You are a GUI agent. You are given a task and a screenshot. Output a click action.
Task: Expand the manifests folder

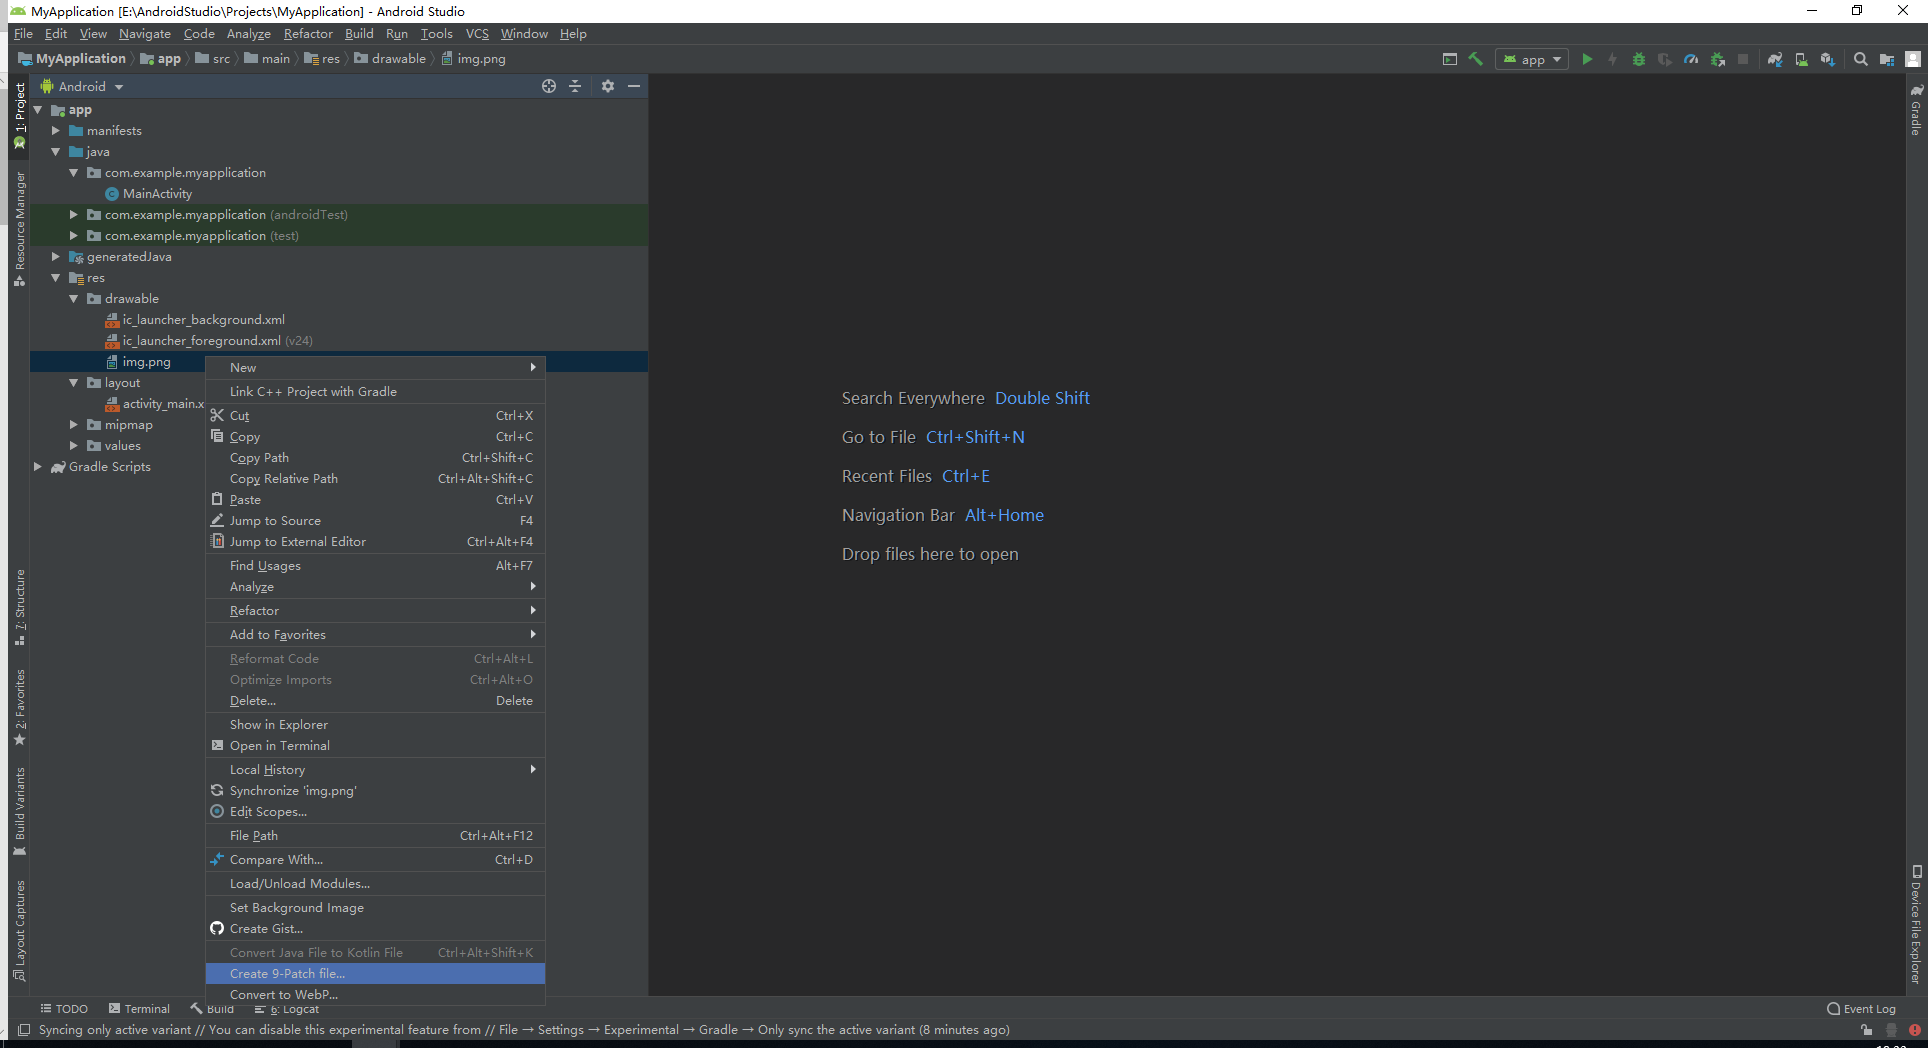[57, 130]
